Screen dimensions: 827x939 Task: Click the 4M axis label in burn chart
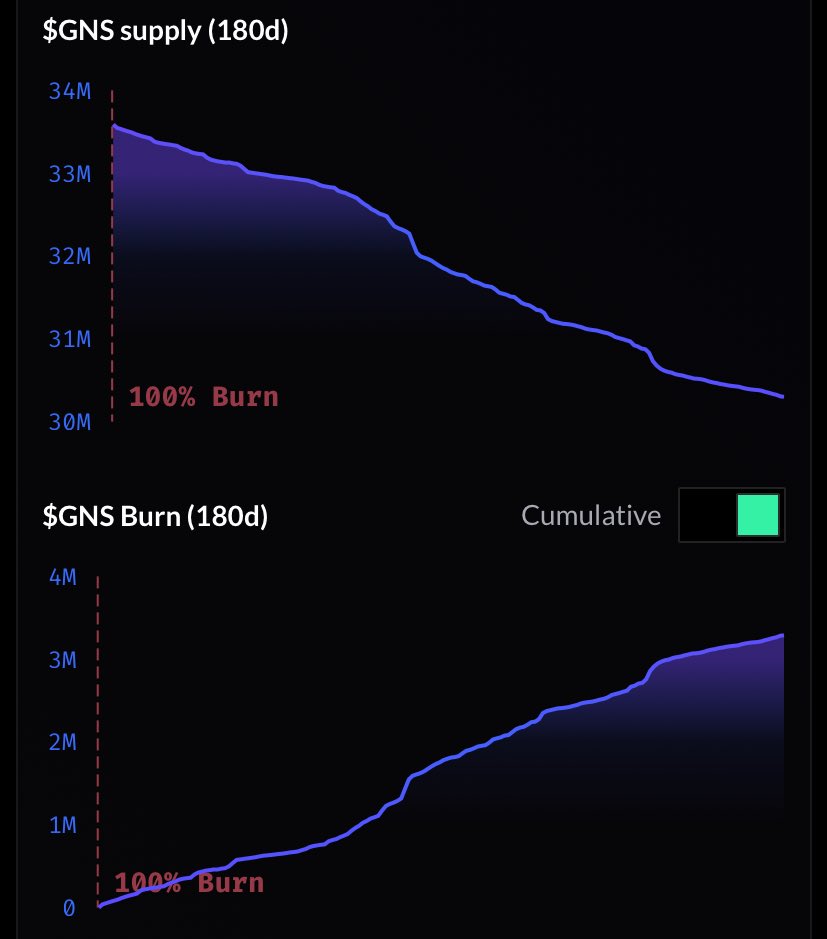63,577
